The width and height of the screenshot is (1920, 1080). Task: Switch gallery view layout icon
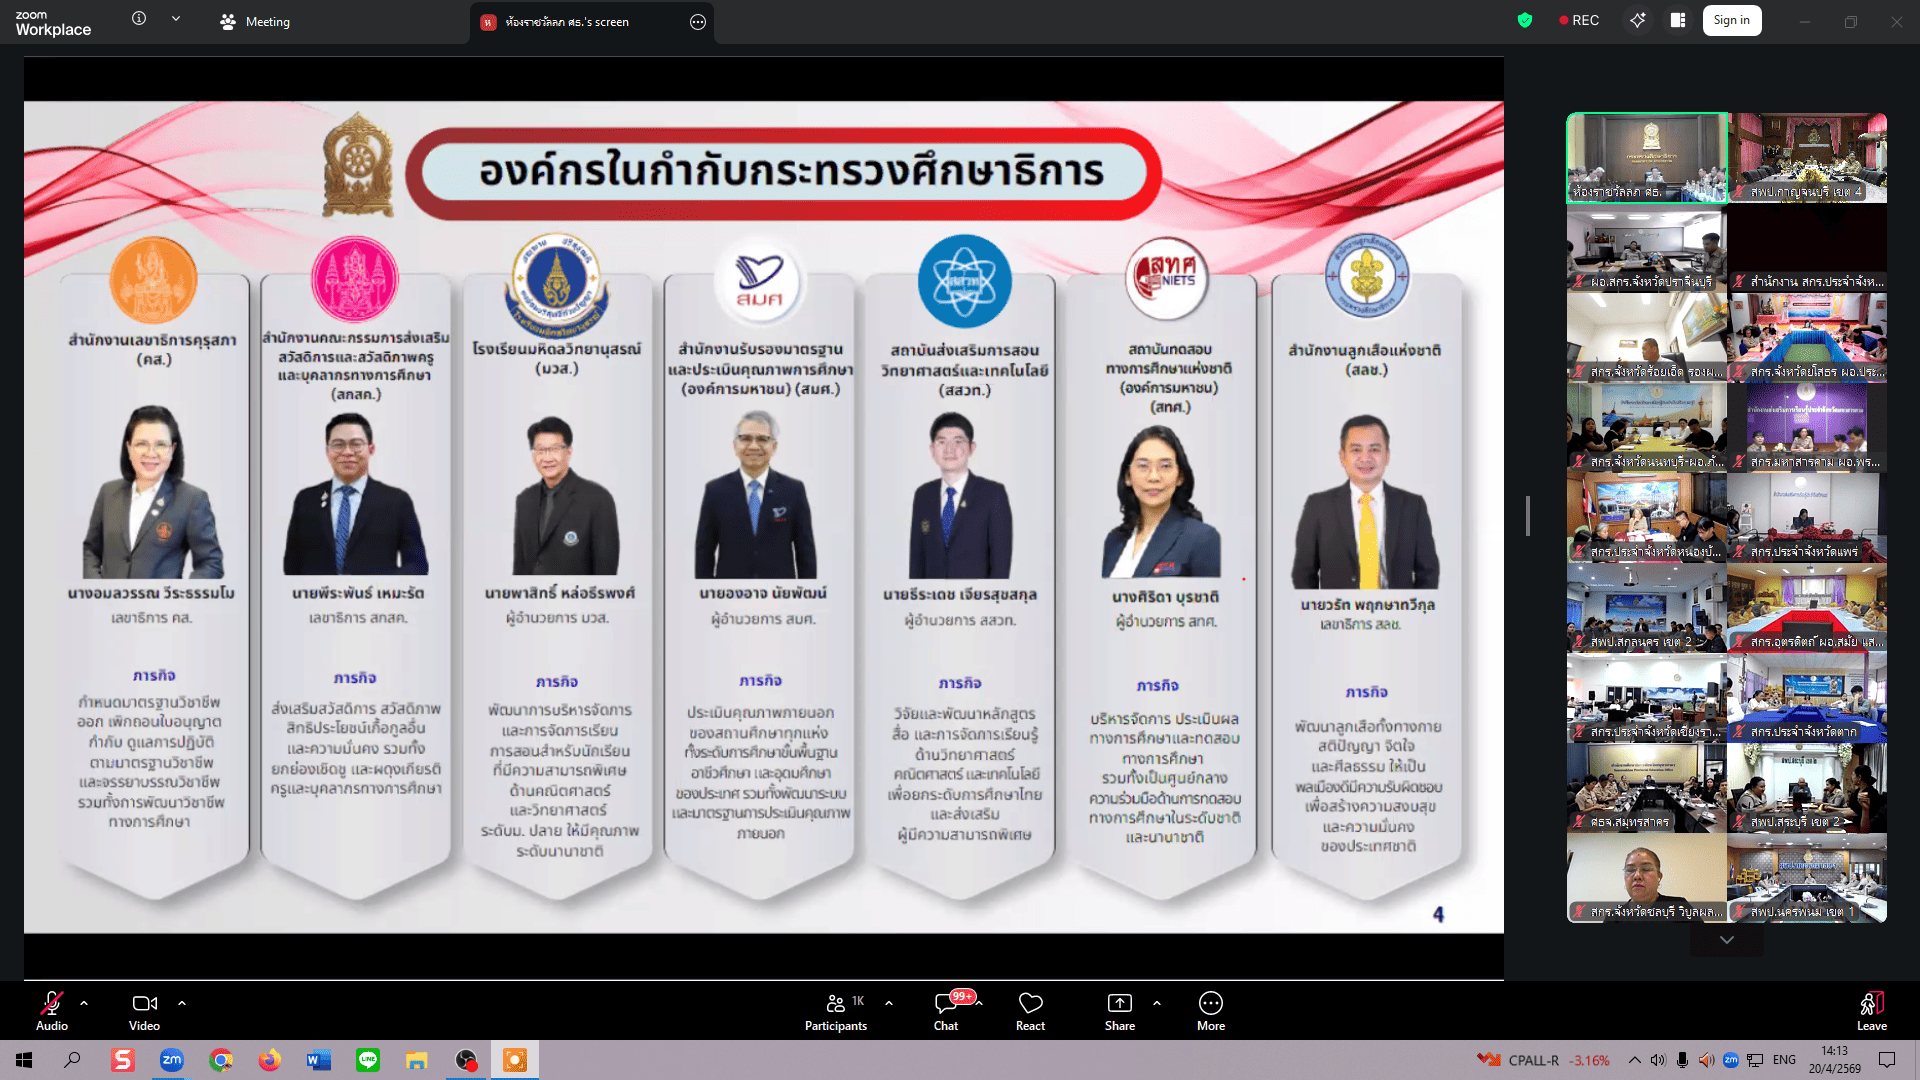(x=1678, y=20)
